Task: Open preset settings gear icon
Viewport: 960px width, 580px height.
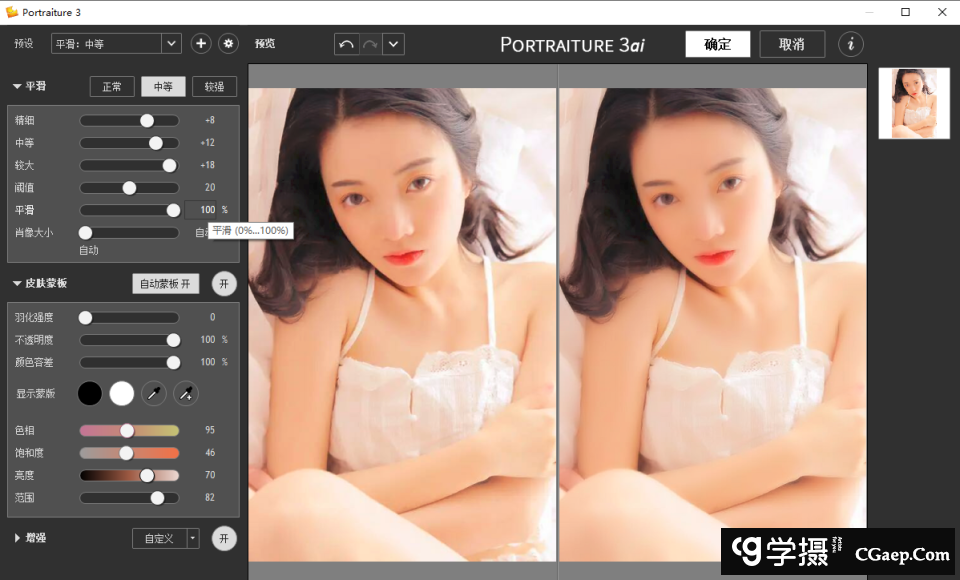Action: [x=228, y=44]
